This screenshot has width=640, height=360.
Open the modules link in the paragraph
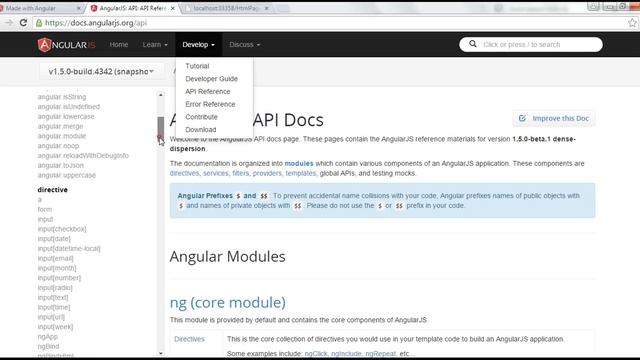pyautogui.click(x=299, y=163)
